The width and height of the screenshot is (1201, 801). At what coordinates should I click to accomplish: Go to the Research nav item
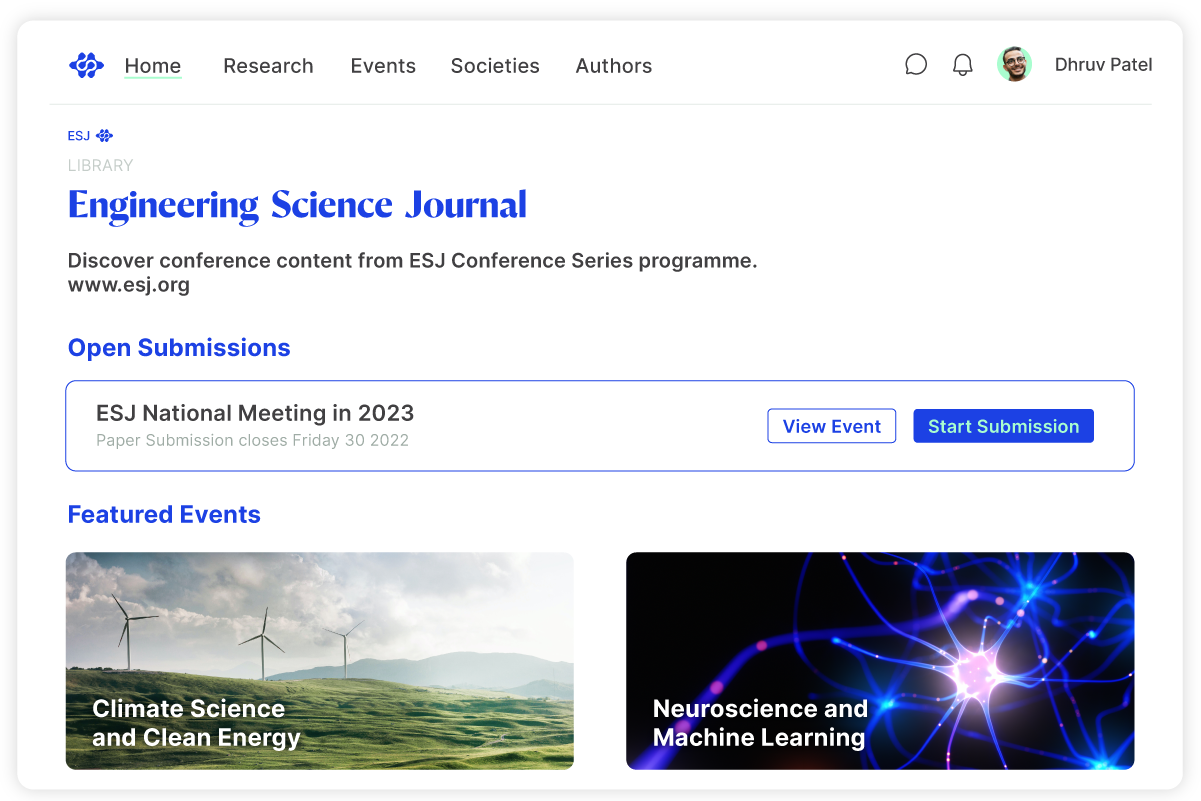click(268, 66)
